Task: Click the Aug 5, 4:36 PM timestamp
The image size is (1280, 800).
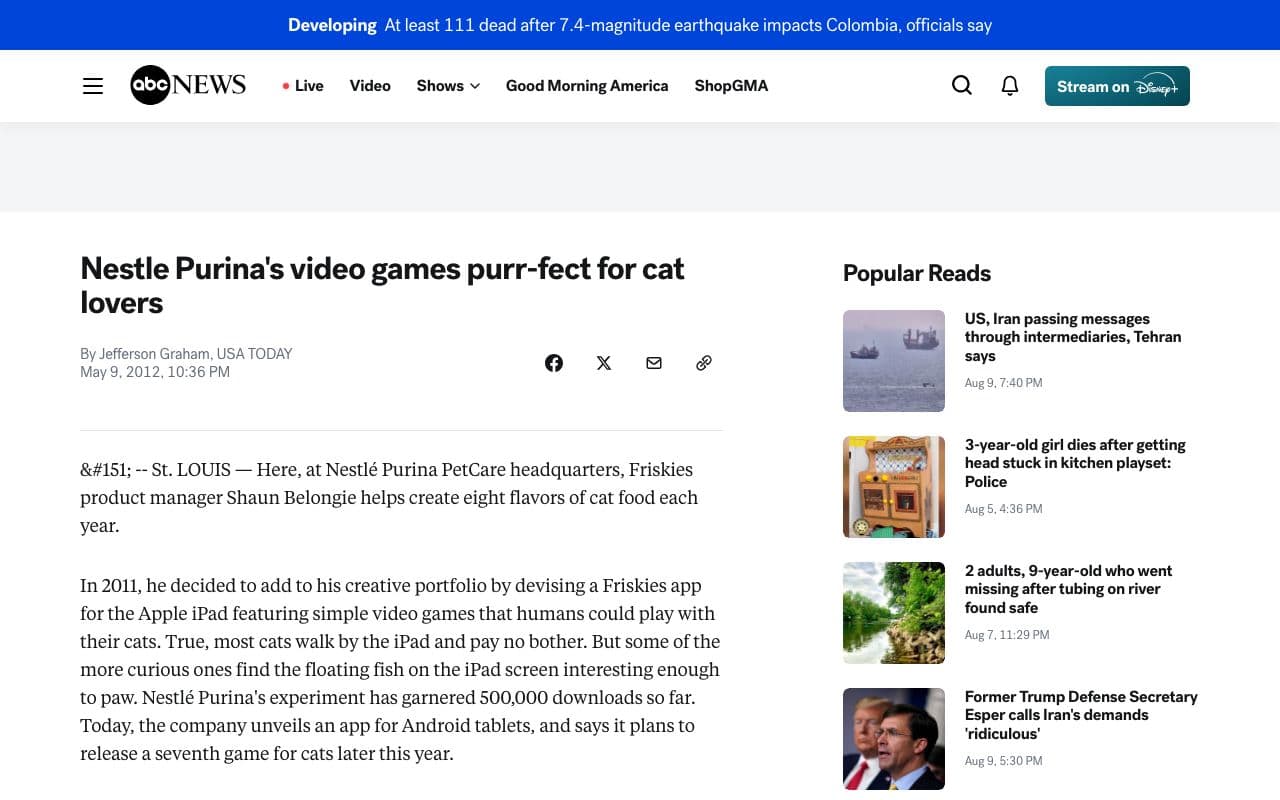Action: pos(1003,509)
